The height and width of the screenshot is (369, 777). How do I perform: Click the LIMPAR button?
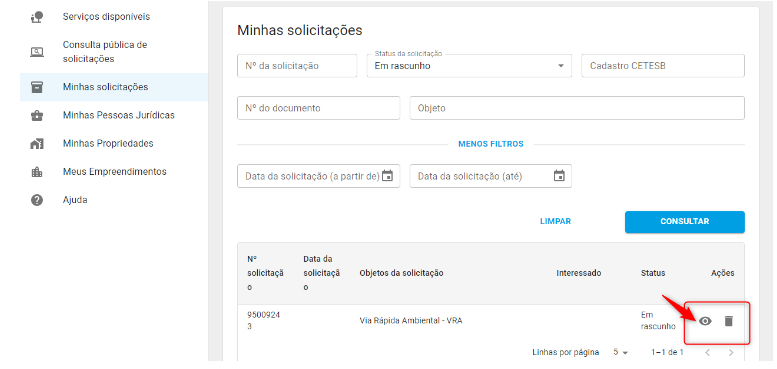[555, 221]
